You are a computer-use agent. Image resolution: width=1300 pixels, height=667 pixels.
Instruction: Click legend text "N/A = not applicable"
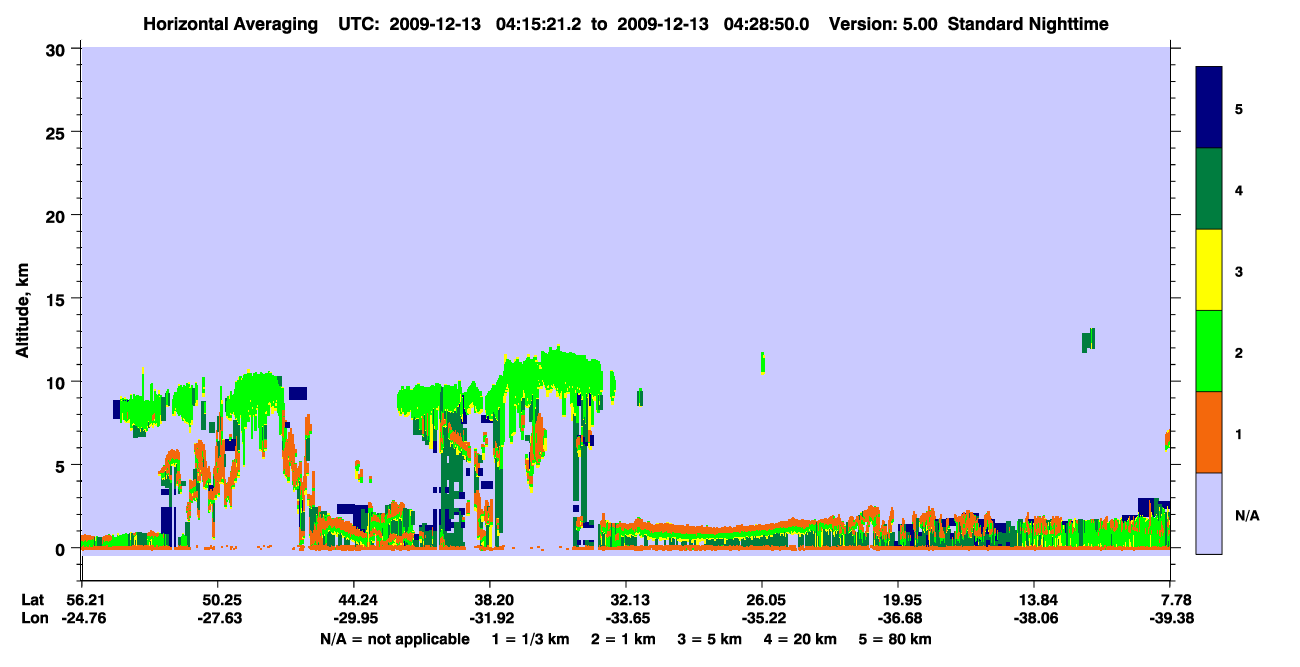click(394, 639)
